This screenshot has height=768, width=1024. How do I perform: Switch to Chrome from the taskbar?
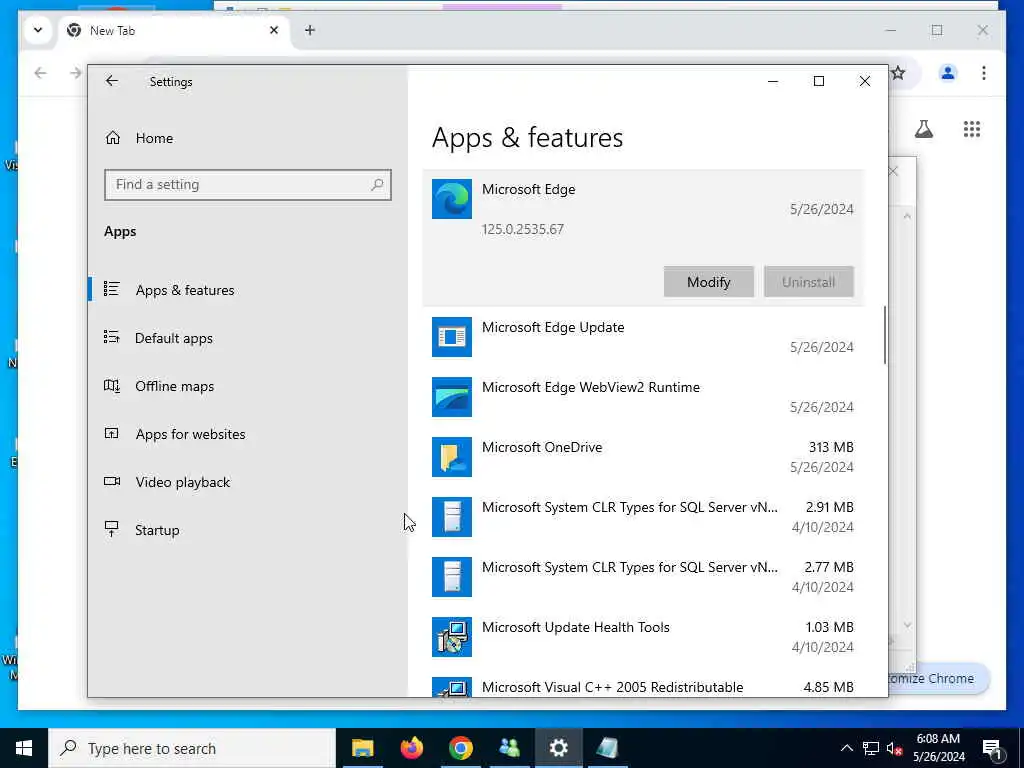pyautogui.click(x=460, y=748)
